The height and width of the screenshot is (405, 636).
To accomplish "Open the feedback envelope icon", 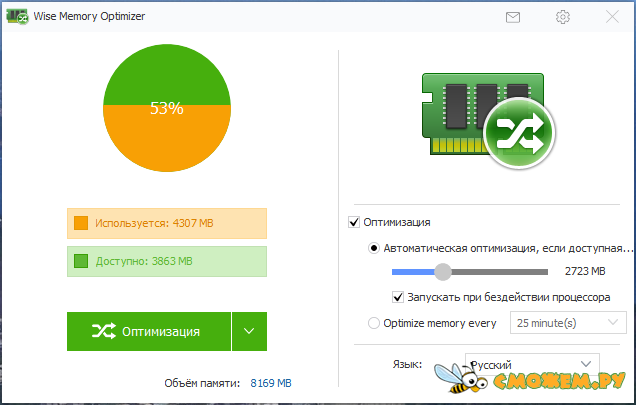I will click(x=513, y=17).
